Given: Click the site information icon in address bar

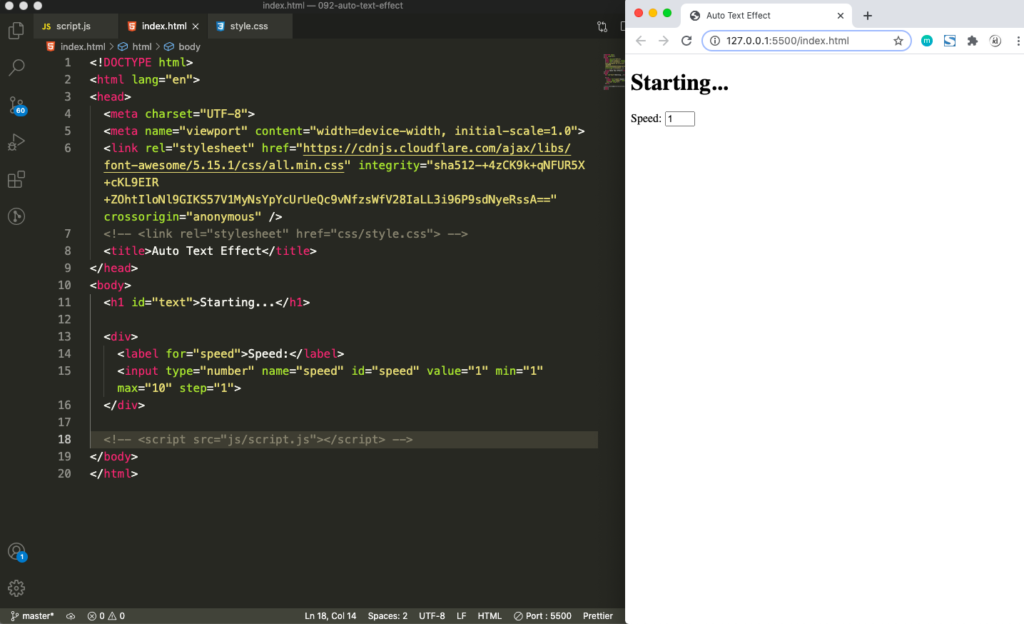Looking at the screenshot, I should (715, 40).
